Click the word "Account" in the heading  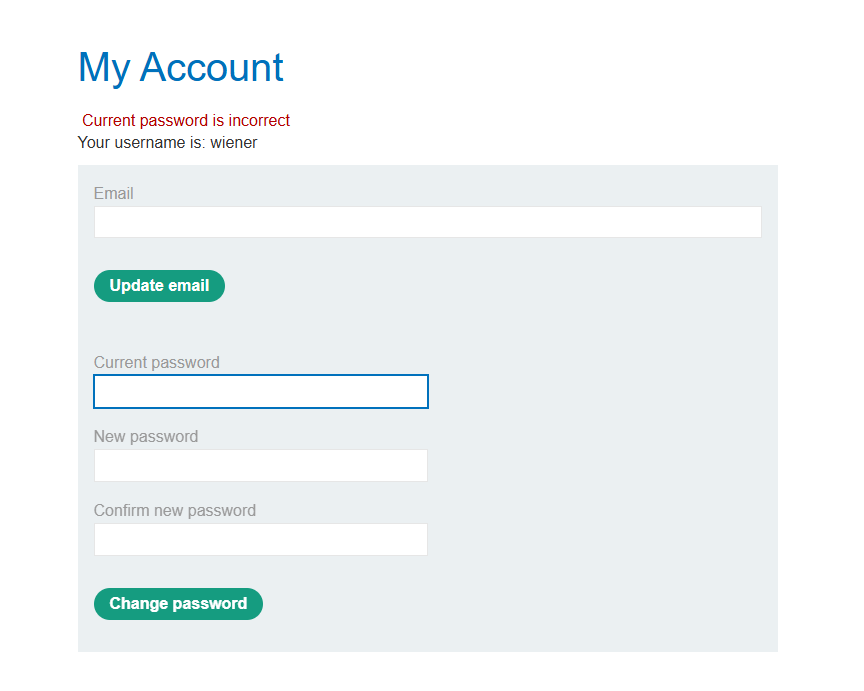(212, 67)
